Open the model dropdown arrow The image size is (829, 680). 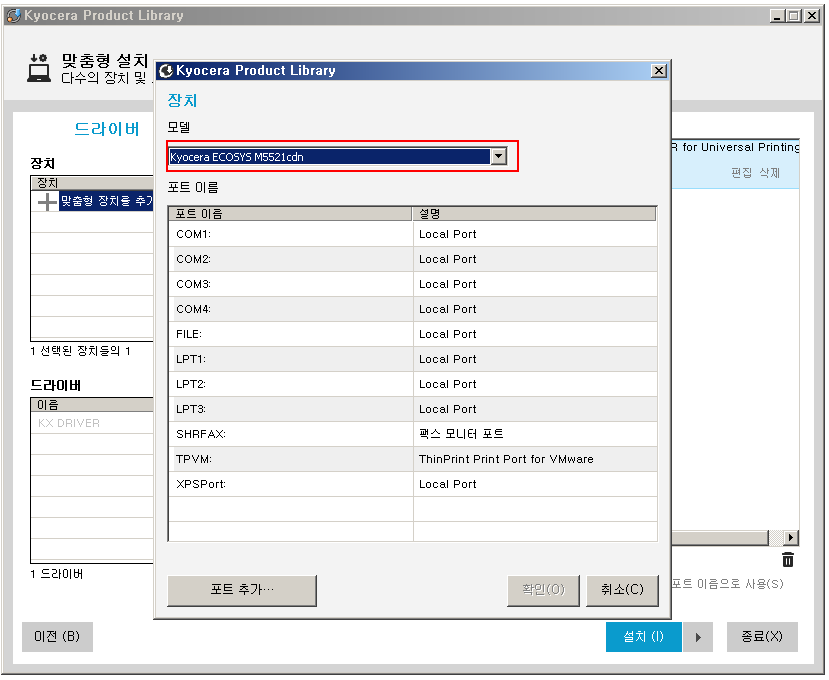point(499,157)
